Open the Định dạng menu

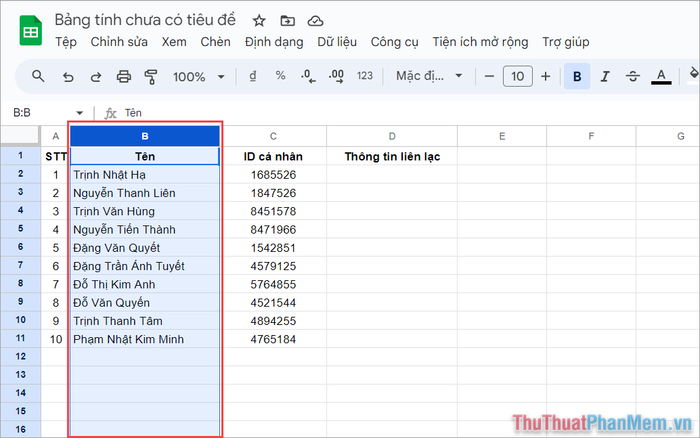(274, 42)
